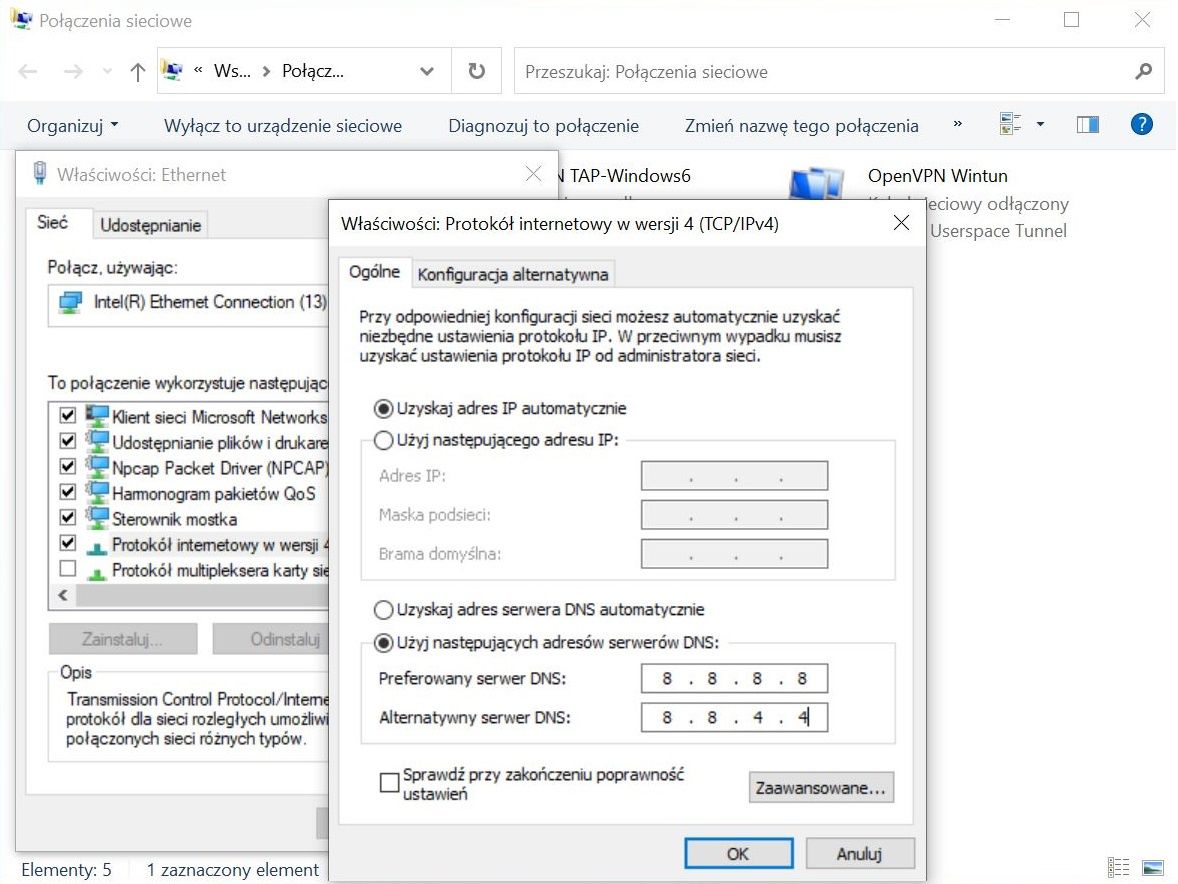This screenshot has height=884, width=1178.
Task: Open help with question mark icon
Action: (1141, 124)
